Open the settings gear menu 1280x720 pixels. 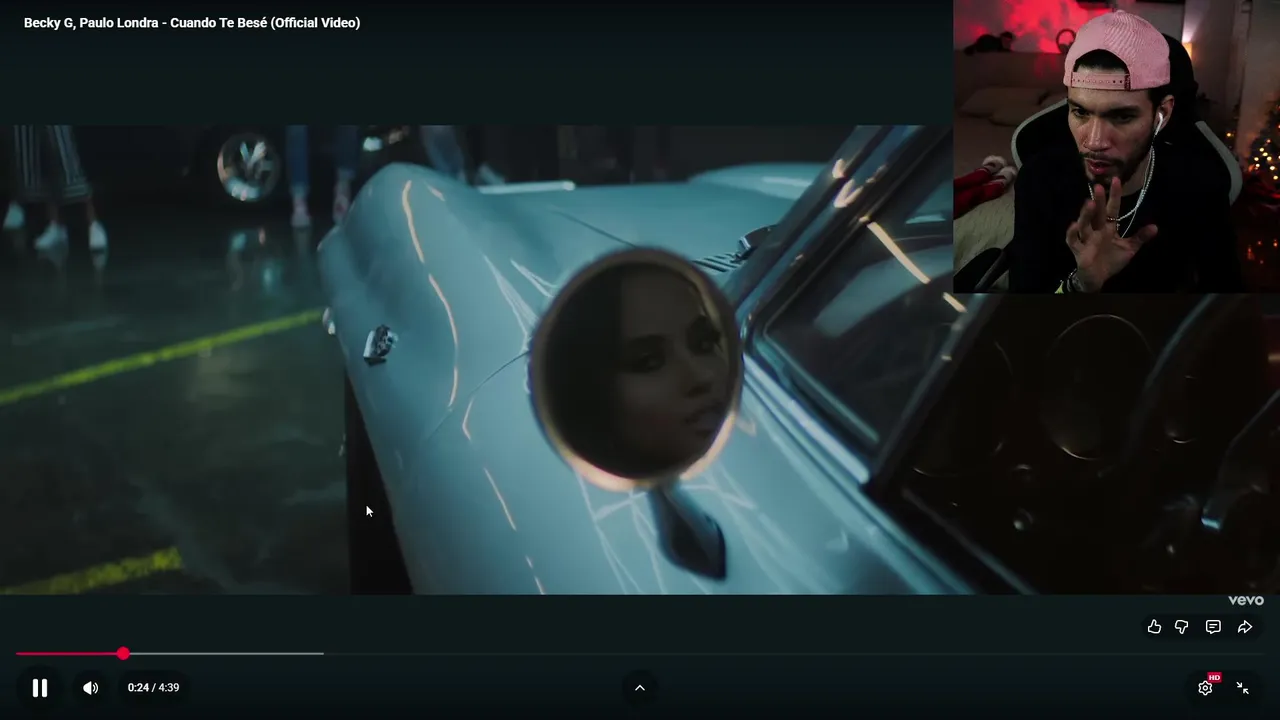coord(1206,687)
